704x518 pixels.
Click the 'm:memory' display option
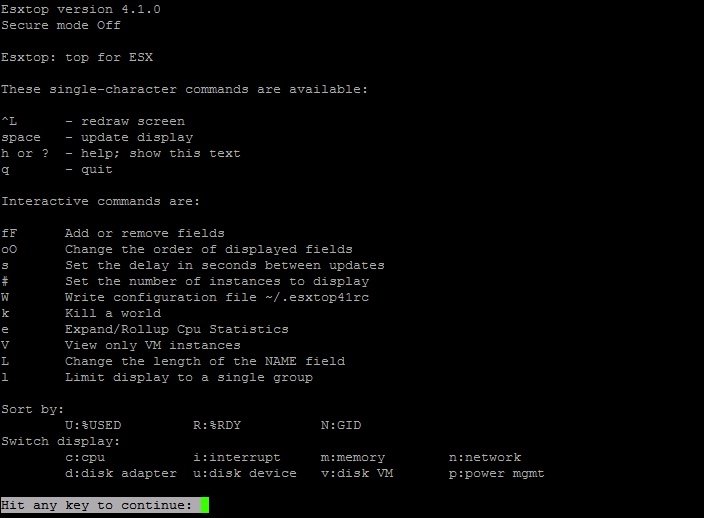(353, 457)
